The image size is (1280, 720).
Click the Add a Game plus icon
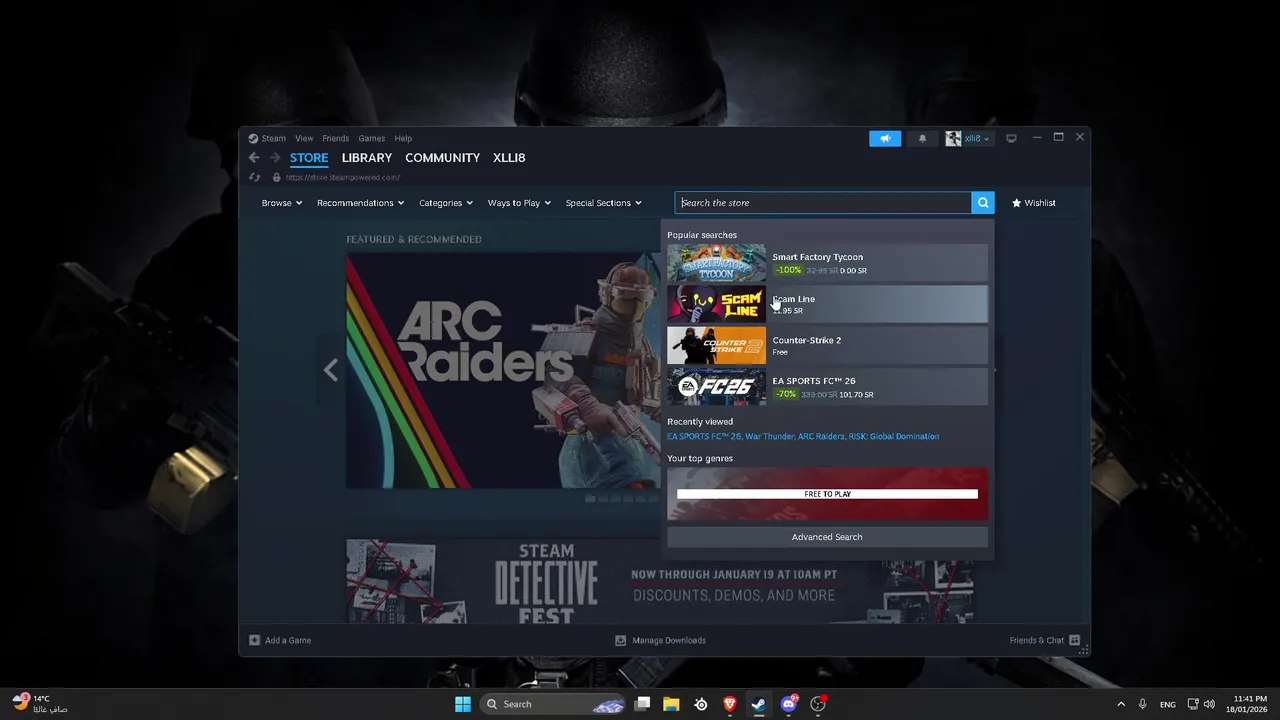click(x=255, y=640)
